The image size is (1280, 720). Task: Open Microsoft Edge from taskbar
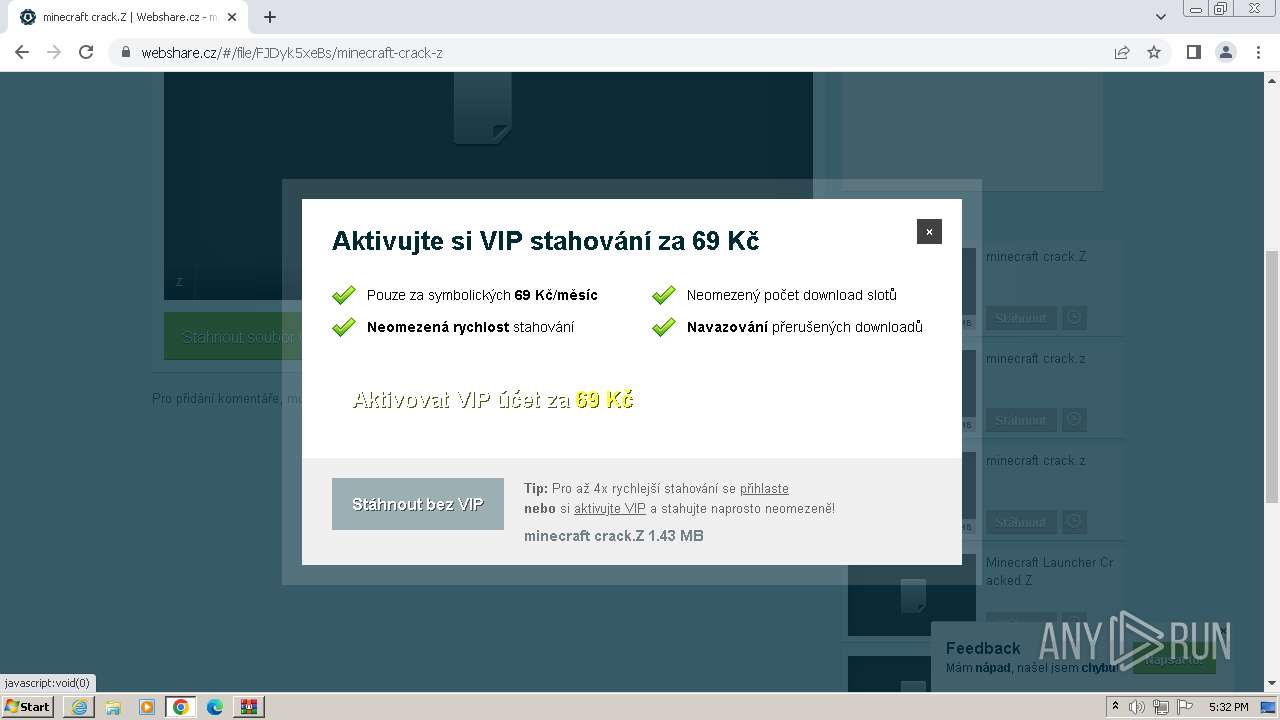point(215,707)
